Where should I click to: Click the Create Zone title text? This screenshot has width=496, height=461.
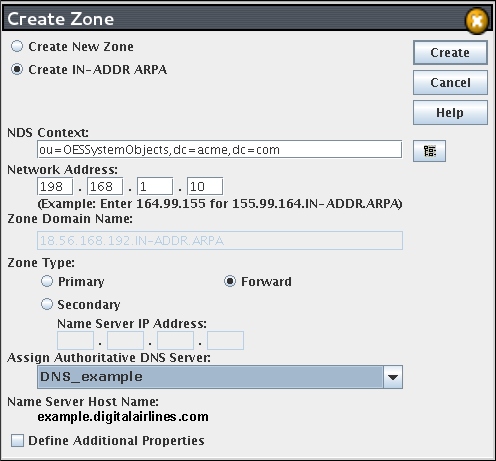(61, 19)
